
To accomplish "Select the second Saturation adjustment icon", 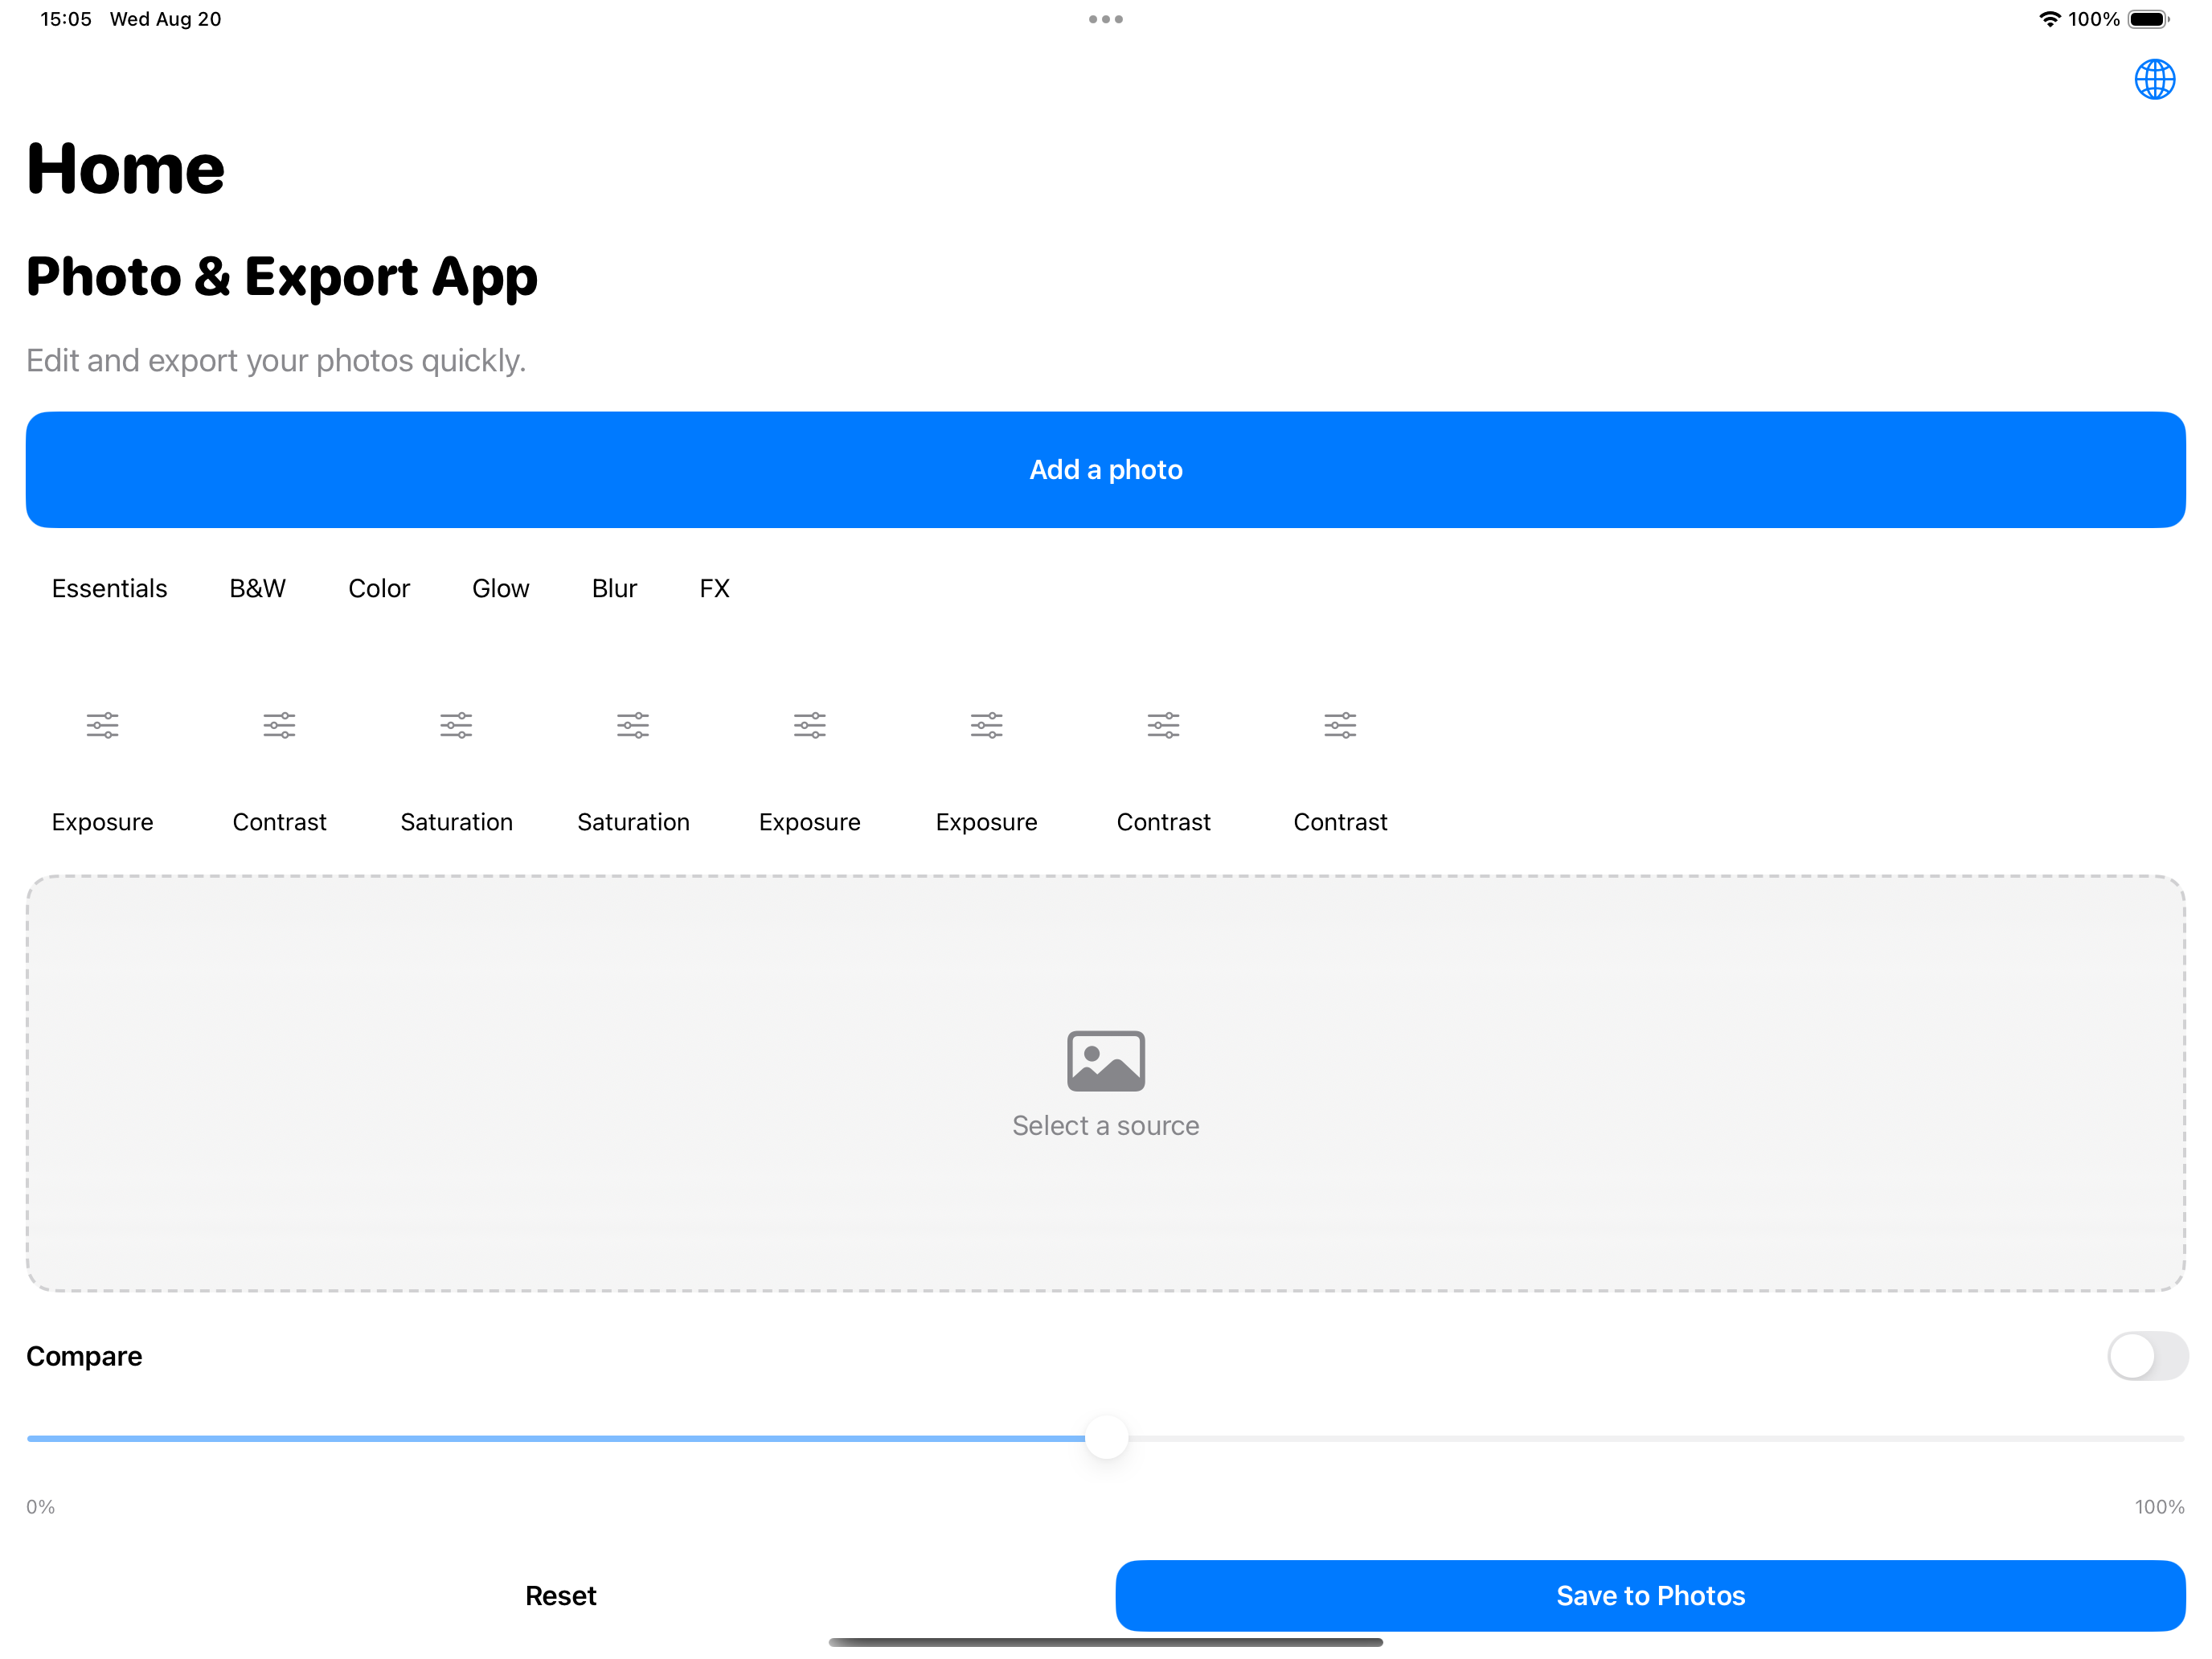I will pos(633,725).
